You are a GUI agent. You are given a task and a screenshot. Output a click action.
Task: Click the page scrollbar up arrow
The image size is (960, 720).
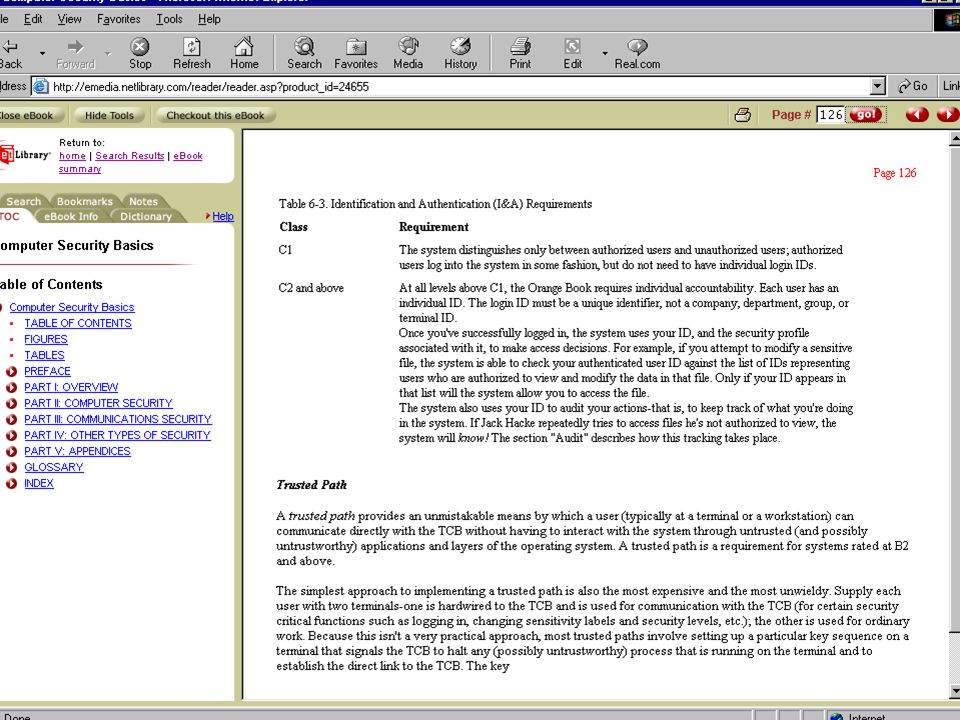(x=954, y=139)
